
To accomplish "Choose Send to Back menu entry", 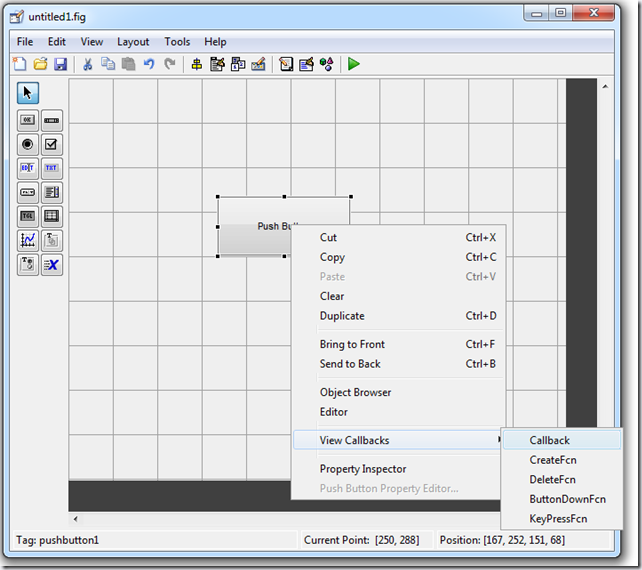I will click(400, 364).
